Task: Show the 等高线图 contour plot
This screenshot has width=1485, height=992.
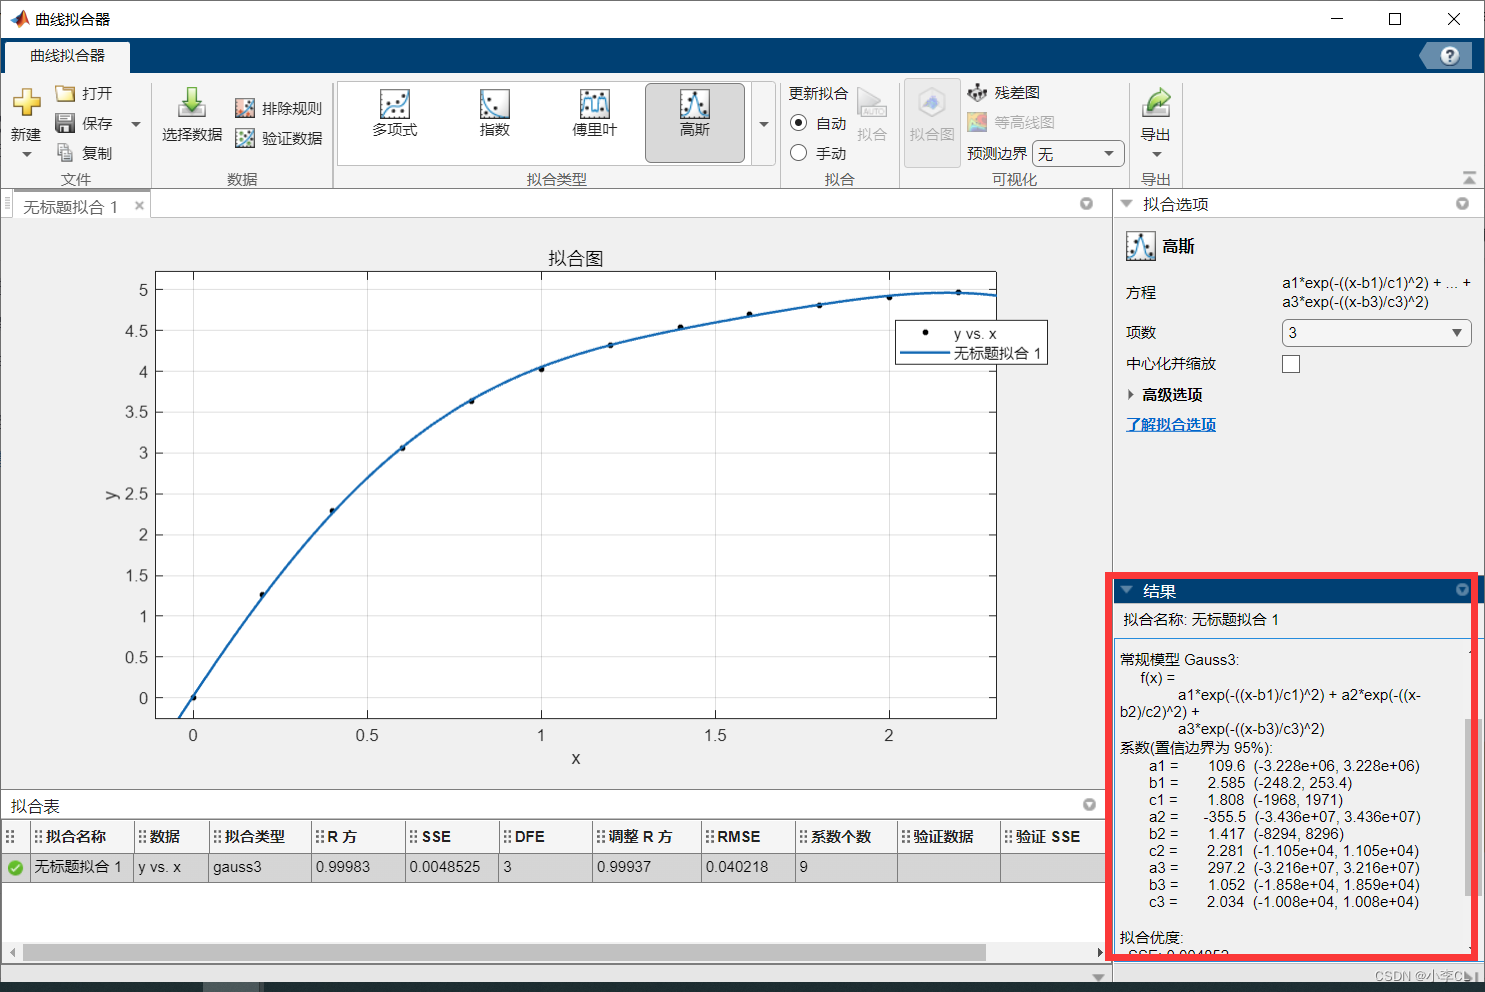Action: point(1010,122)
